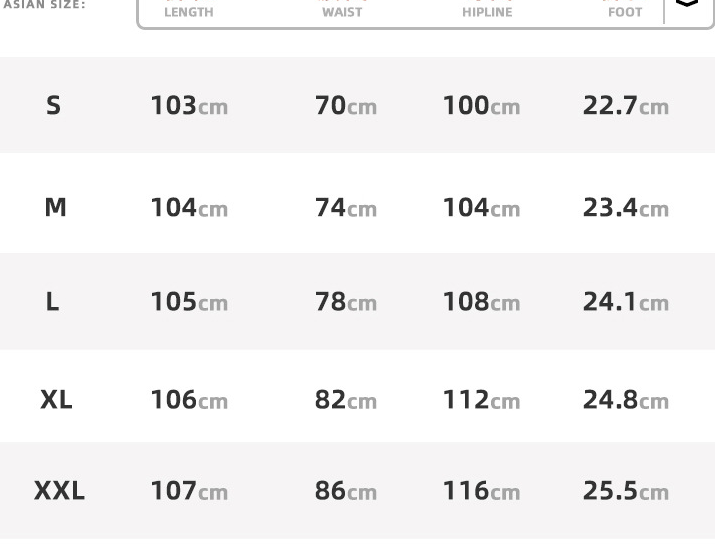Viewport: 715px width, 549px height.
Task: Select the S size row label
Action: coord(53,105)
